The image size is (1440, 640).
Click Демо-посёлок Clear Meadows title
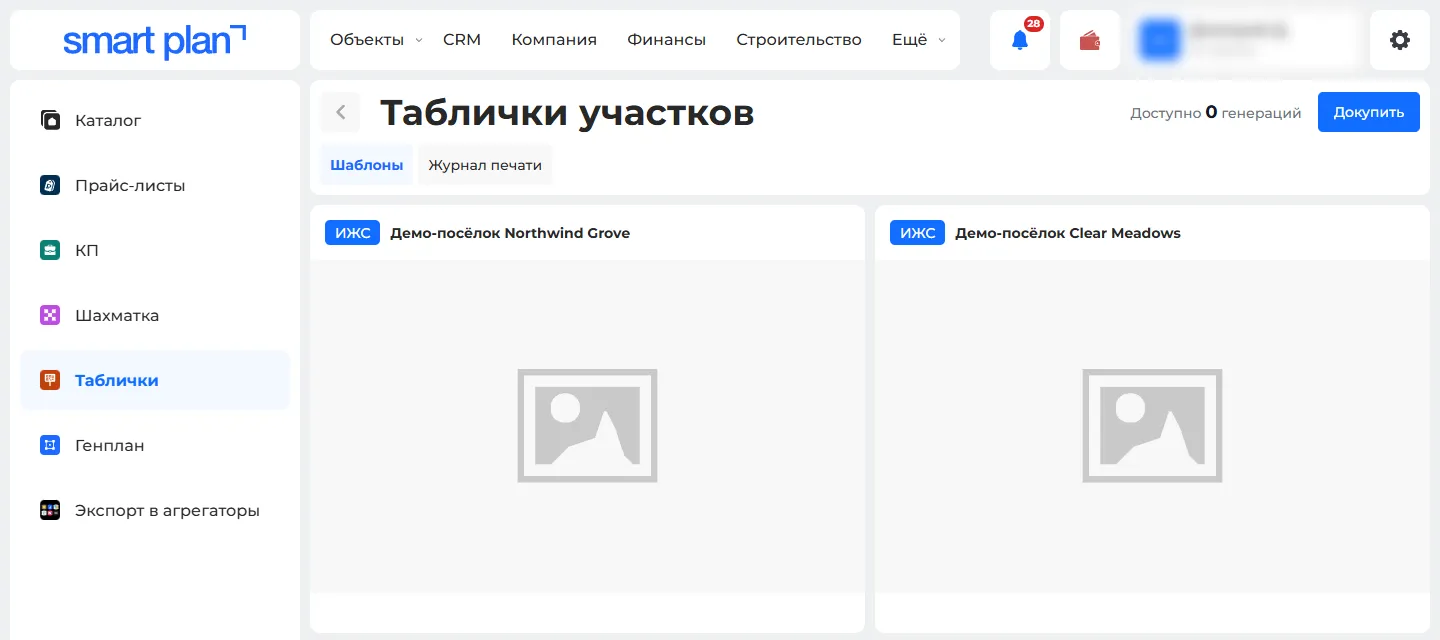click(x=1068, y=233)
